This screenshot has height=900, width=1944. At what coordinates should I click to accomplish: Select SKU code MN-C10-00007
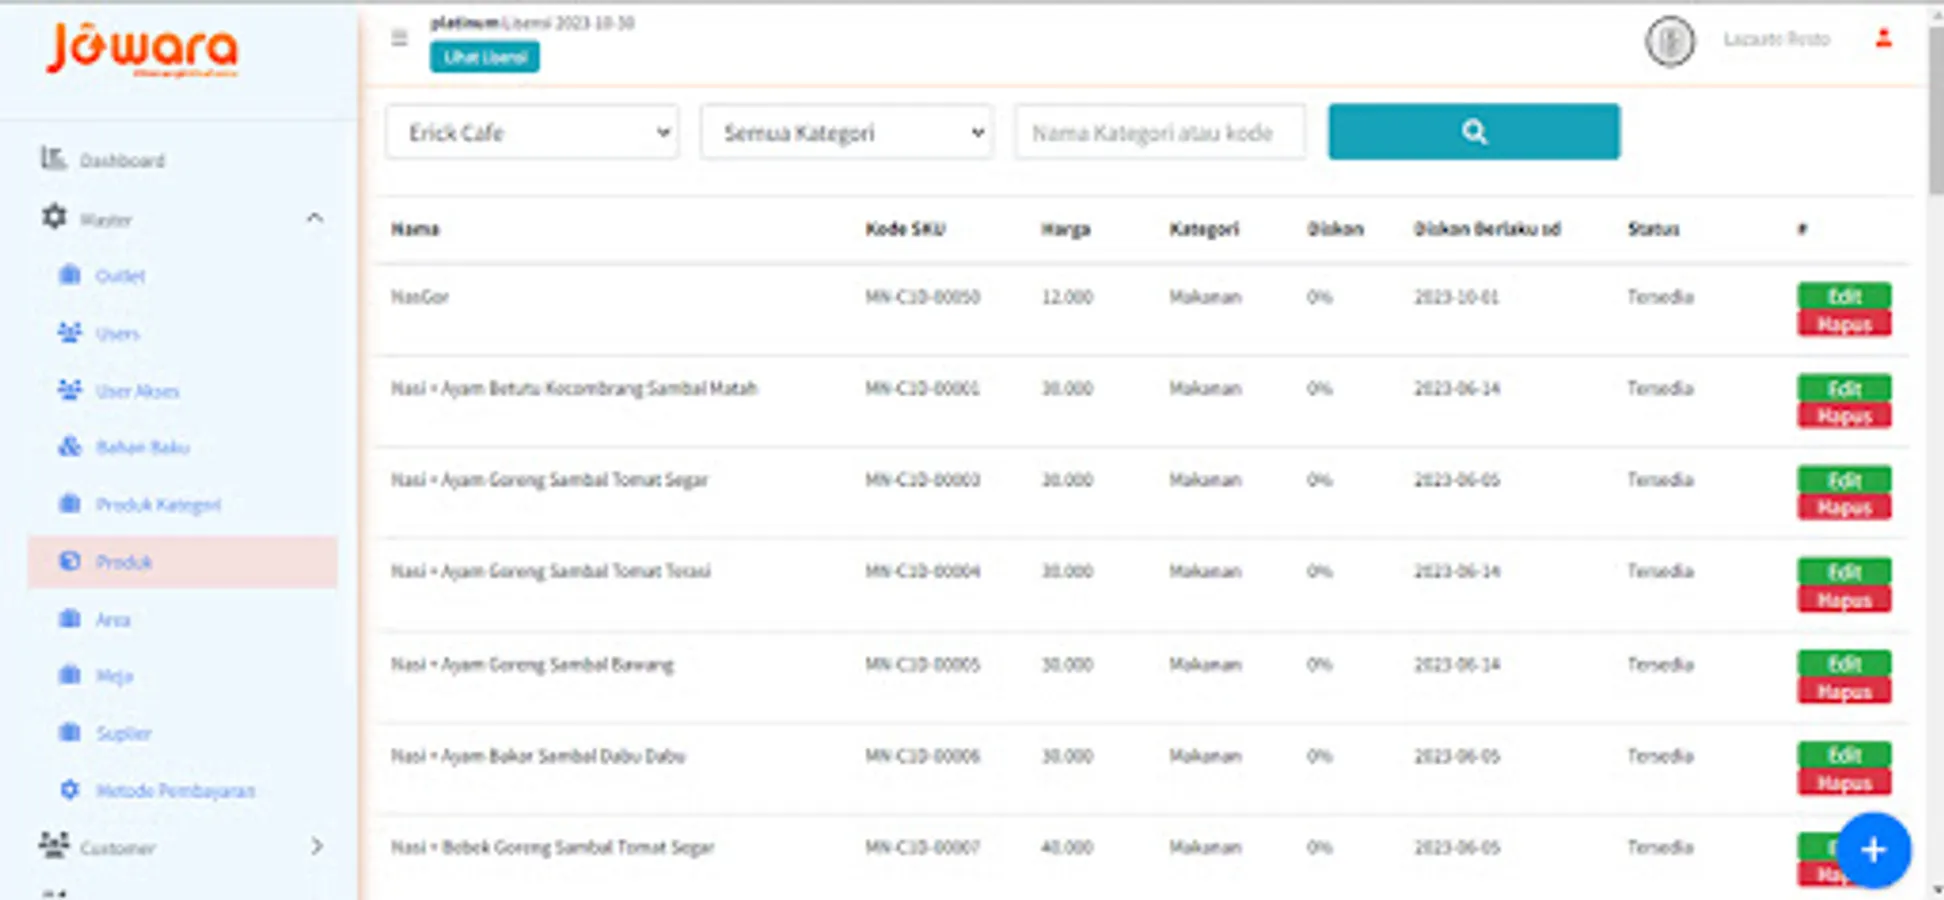pyautogui.click(x=922, y=847)
